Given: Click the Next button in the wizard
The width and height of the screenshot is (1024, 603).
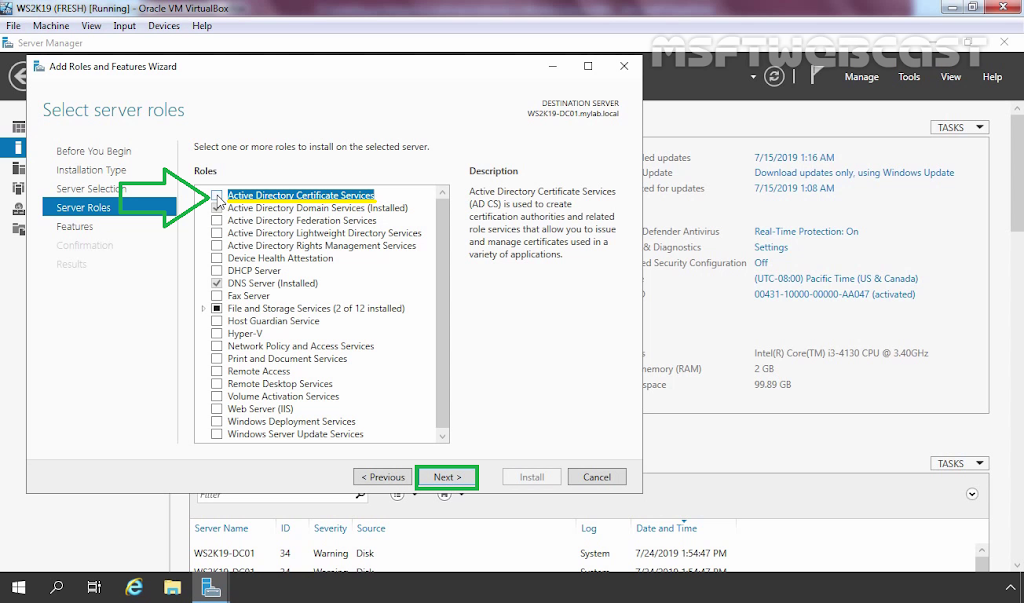Looking at the screenshot, I should 447,477.
